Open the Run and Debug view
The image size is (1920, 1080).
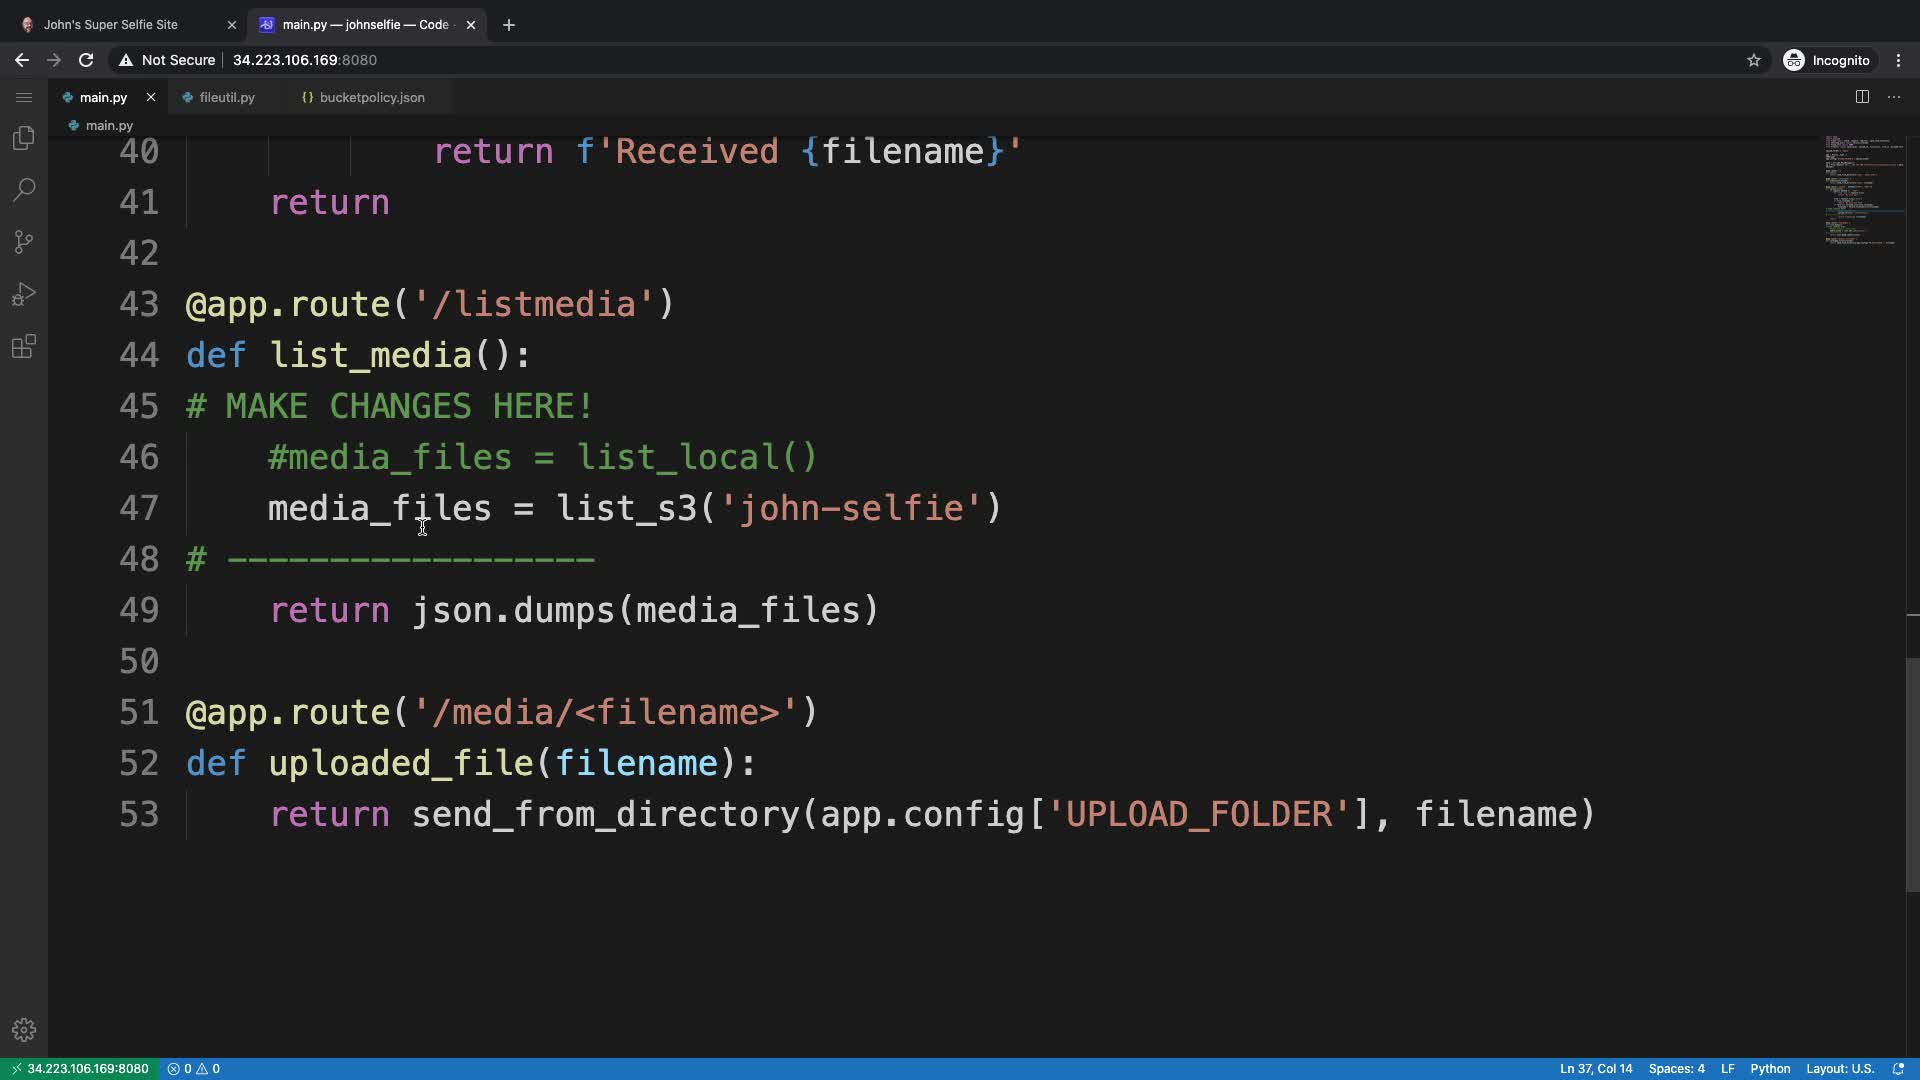pos(24,294)
